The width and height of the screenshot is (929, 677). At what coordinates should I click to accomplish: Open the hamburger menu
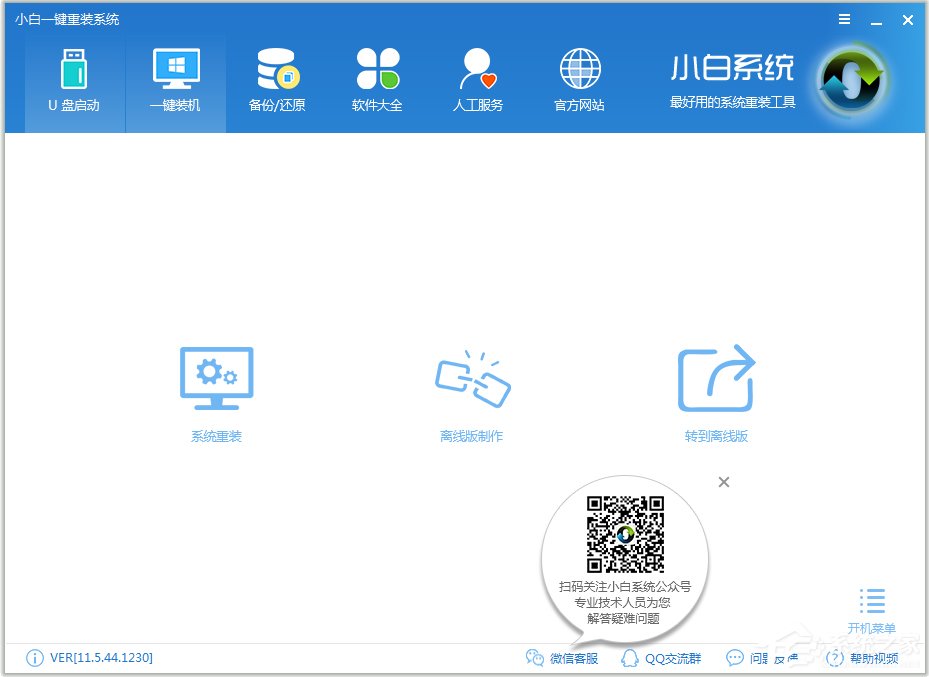(843, 18)
